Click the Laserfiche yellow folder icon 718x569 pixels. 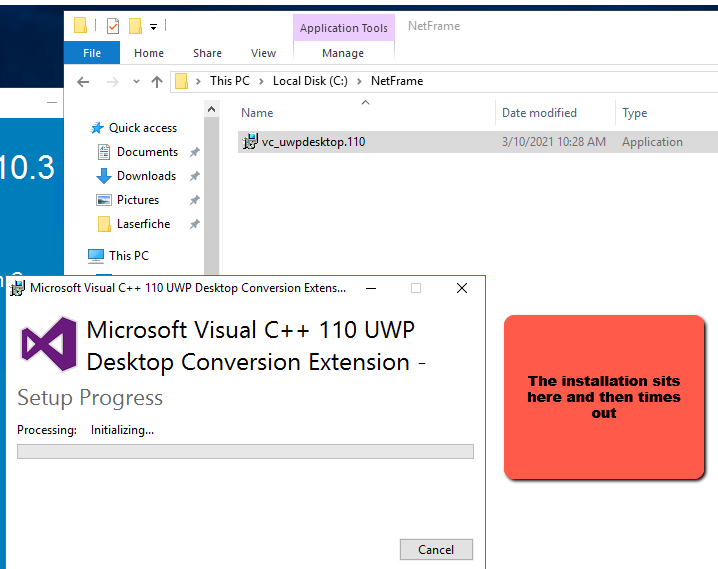point(104,224)
